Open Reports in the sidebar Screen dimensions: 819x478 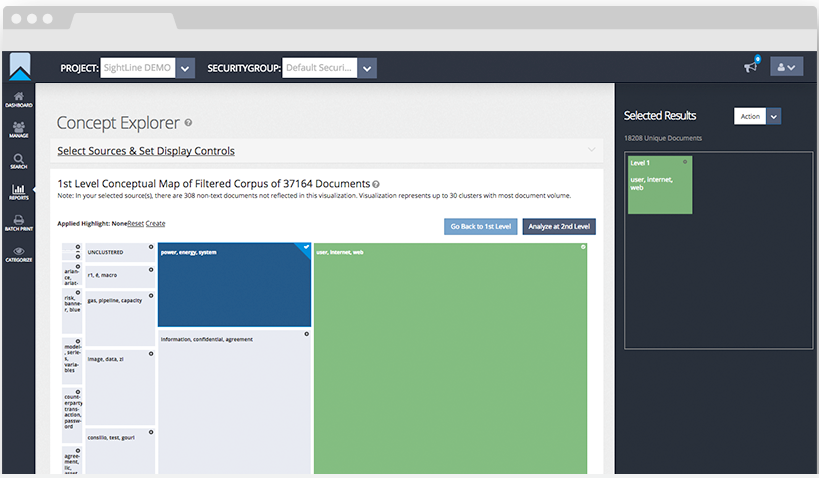point(19,191)
